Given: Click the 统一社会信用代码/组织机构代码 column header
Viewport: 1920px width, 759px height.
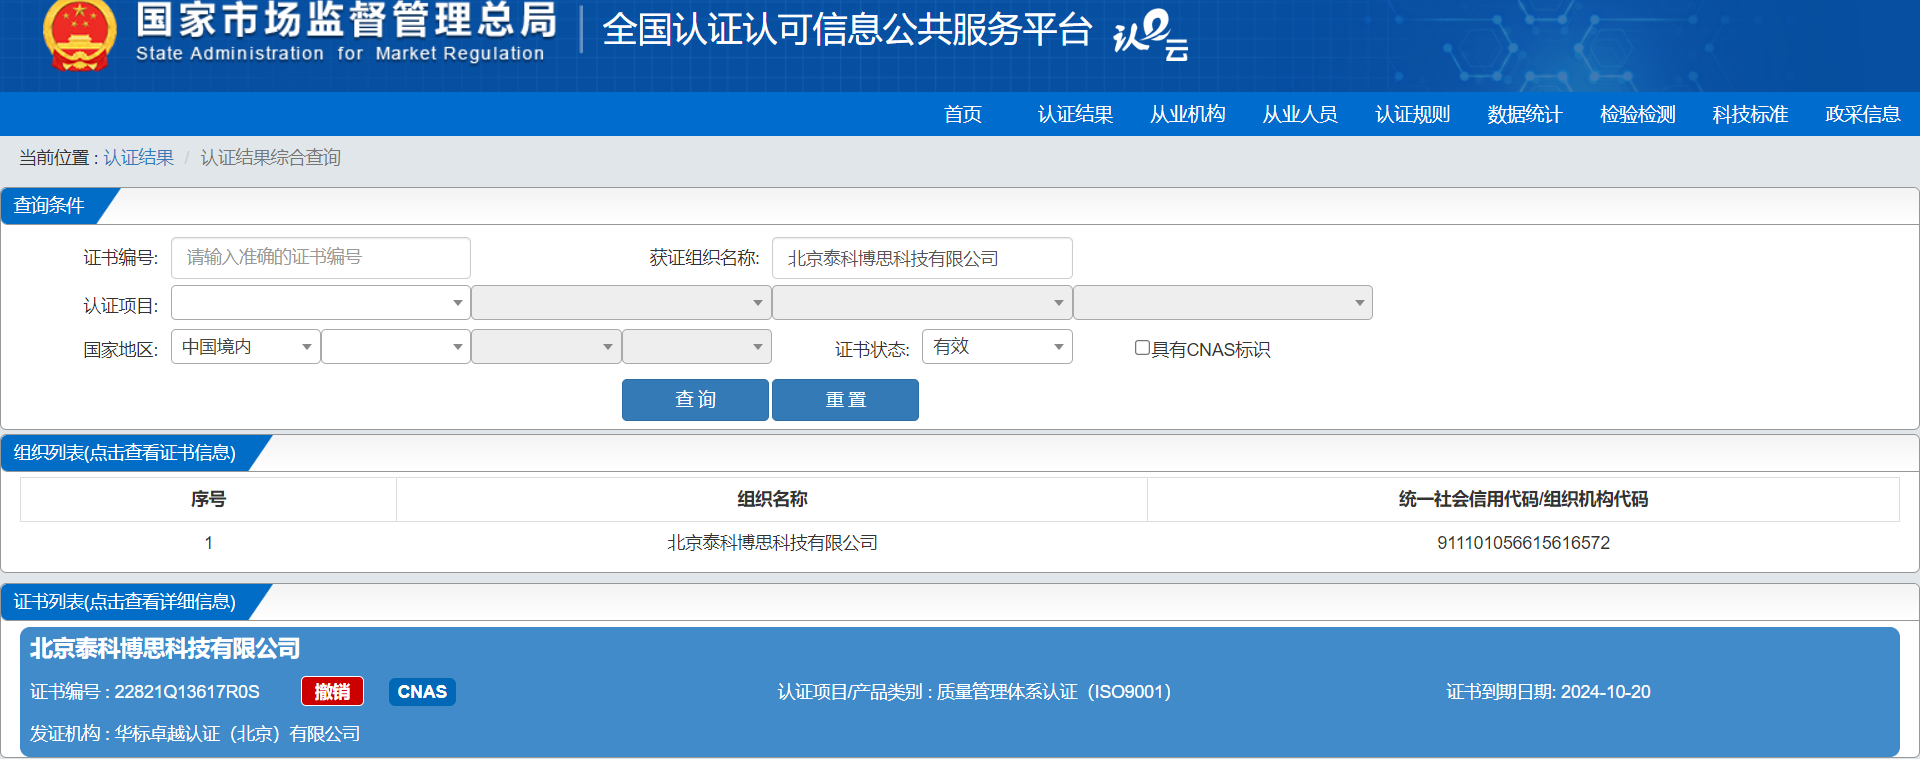Looking at the screenshot, I should (x=1523, y=499).
